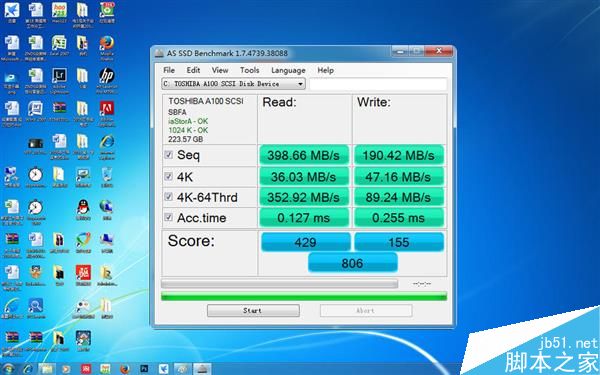
Task: Switch to Firefox in the taskbar
Action: tap(124, 369)
